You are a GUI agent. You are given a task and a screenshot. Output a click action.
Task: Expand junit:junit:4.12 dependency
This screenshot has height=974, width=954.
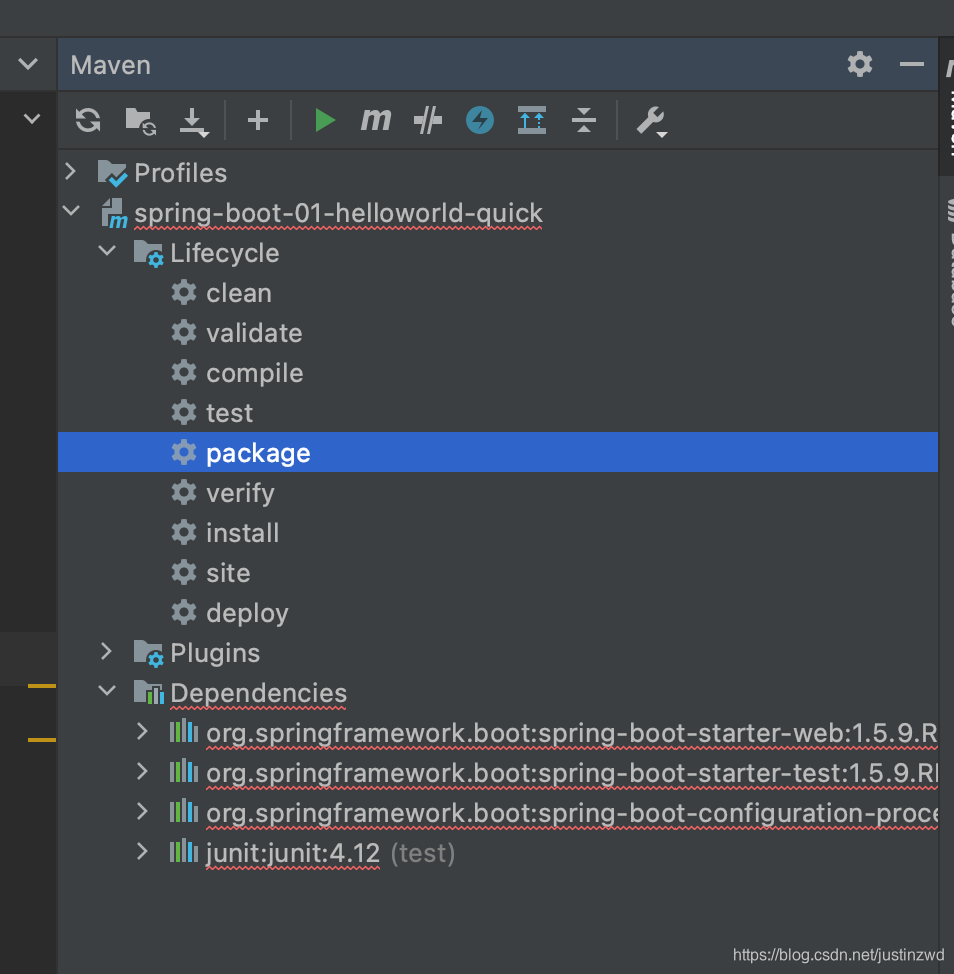pyautogui.click(x=142, y=851)
